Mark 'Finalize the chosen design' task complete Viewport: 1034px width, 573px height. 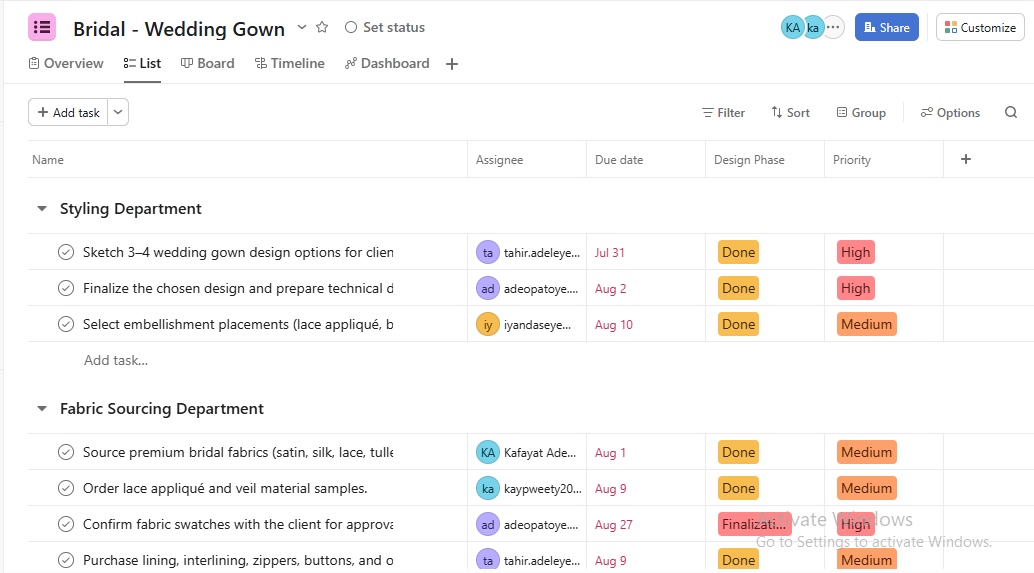[66, 288]
